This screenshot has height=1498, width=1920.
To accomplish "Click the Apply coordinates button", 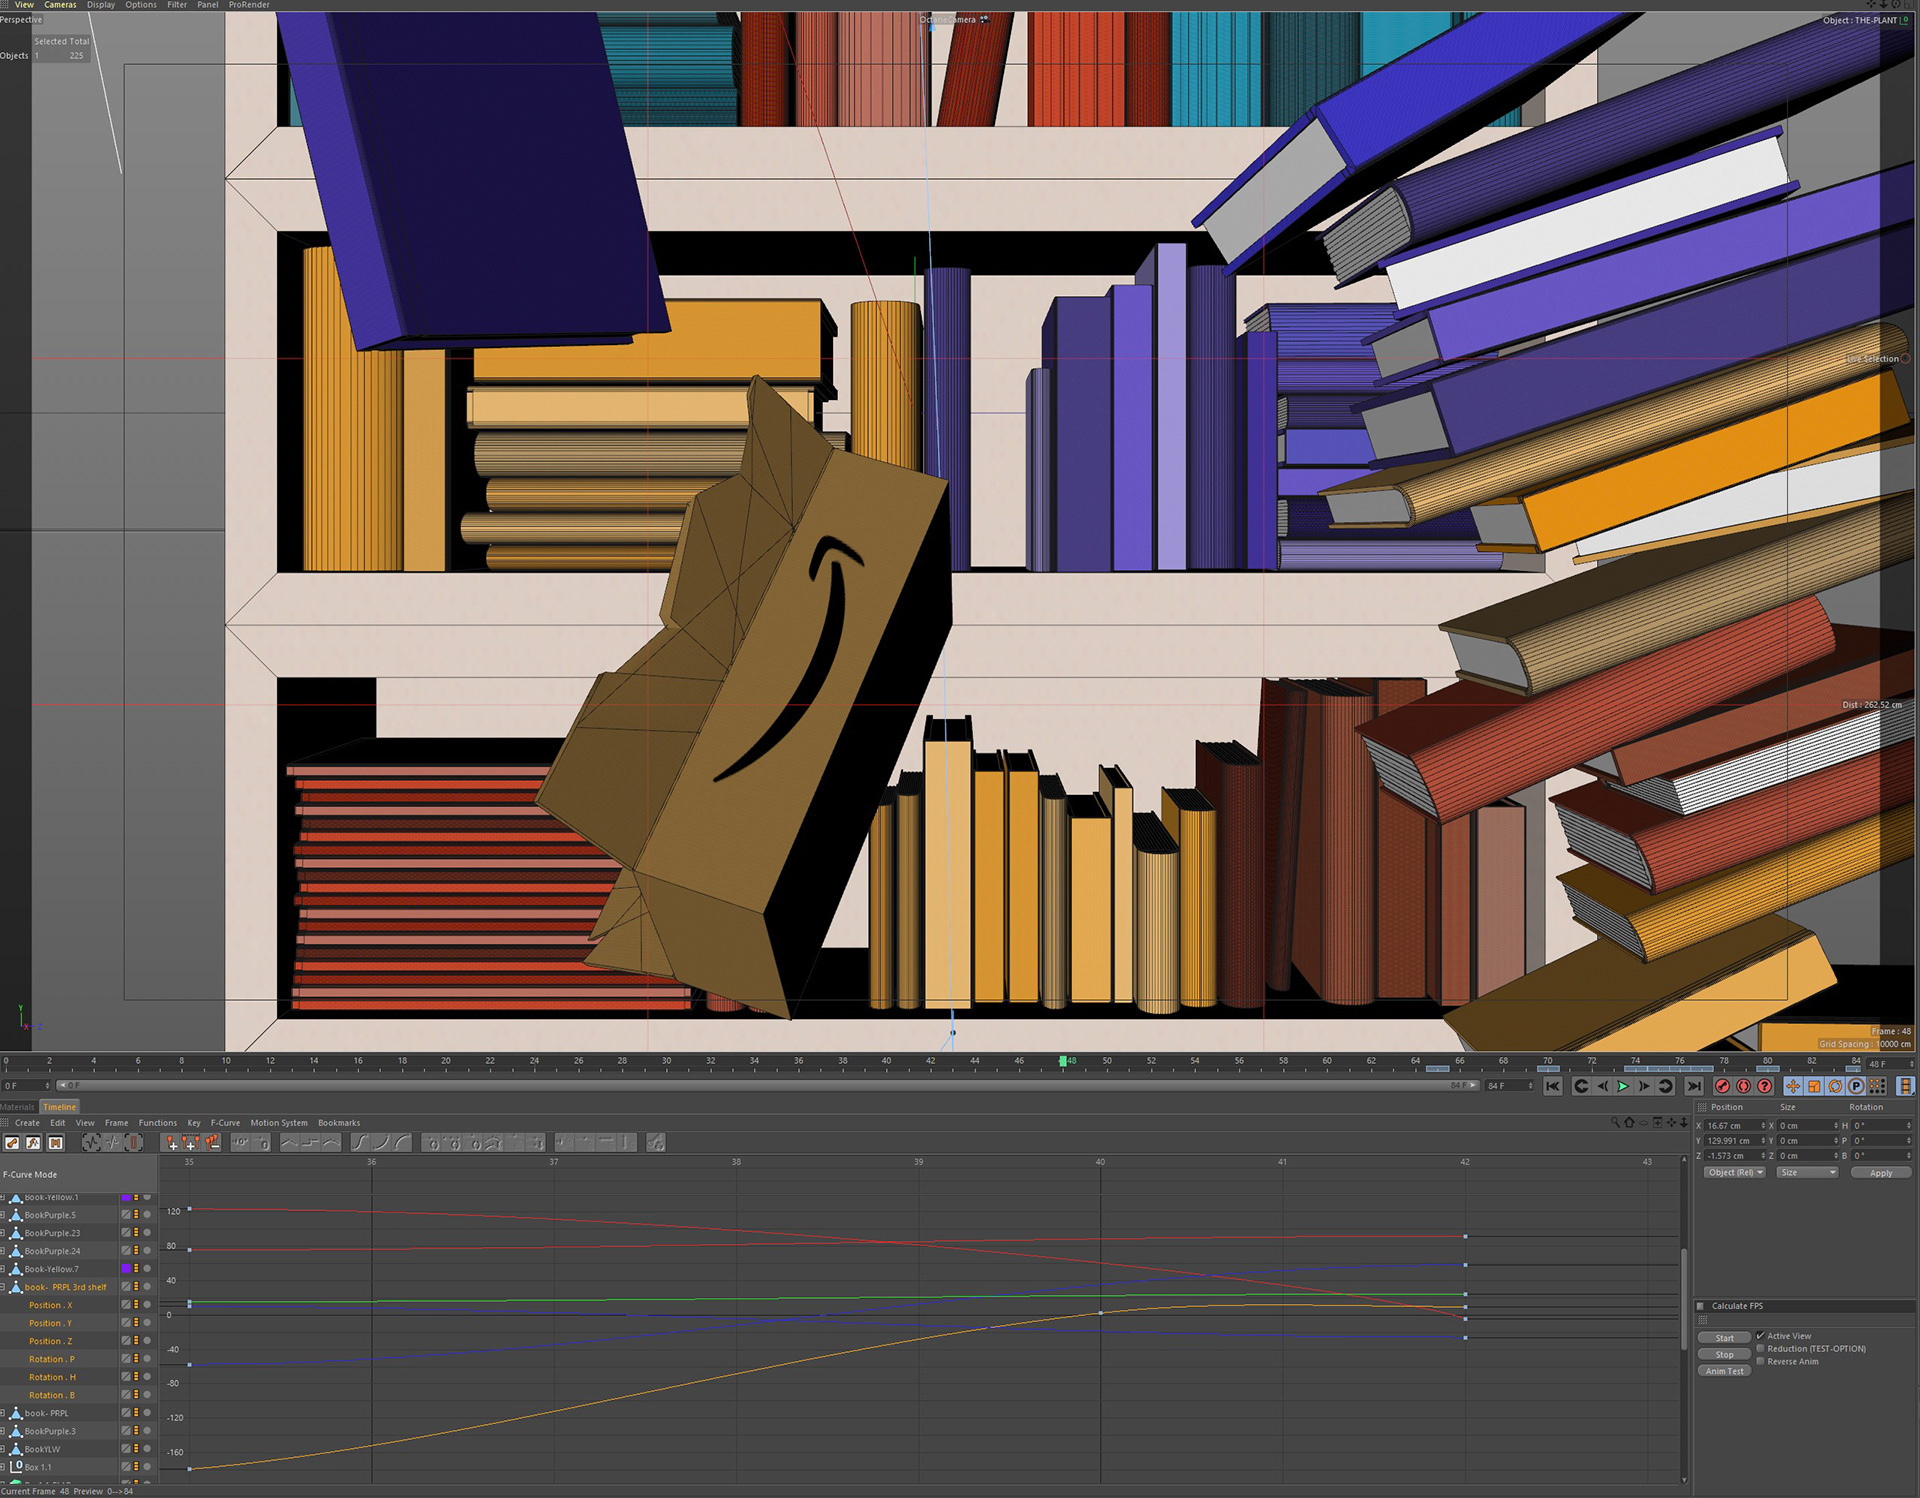I will tap(1881, 1173).
